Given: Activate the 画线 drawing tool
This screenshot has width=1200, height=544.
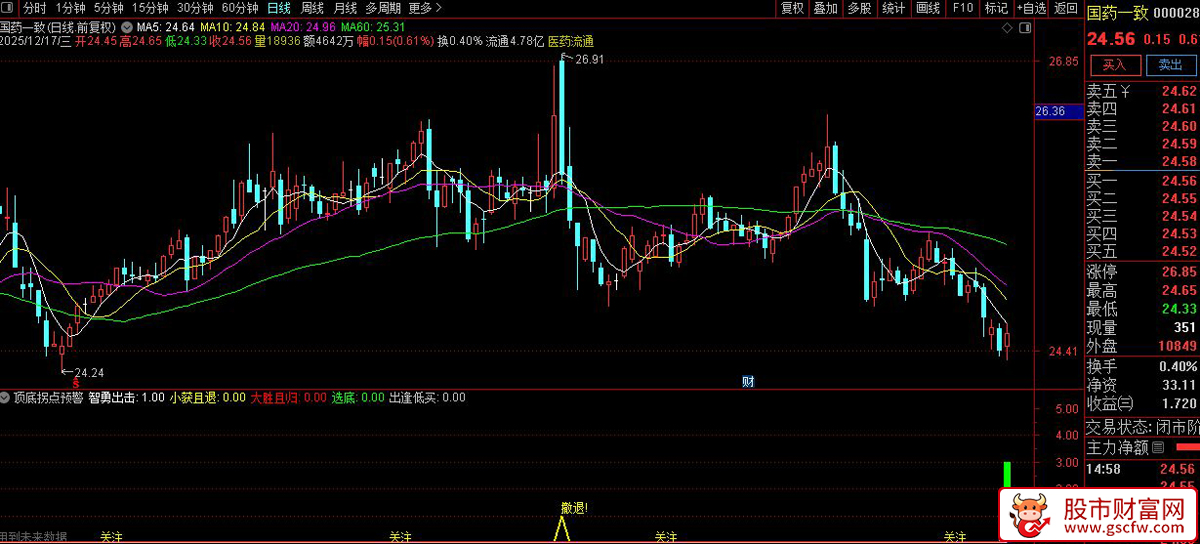Looking at the screenshot, I should [x=928, y=8].
